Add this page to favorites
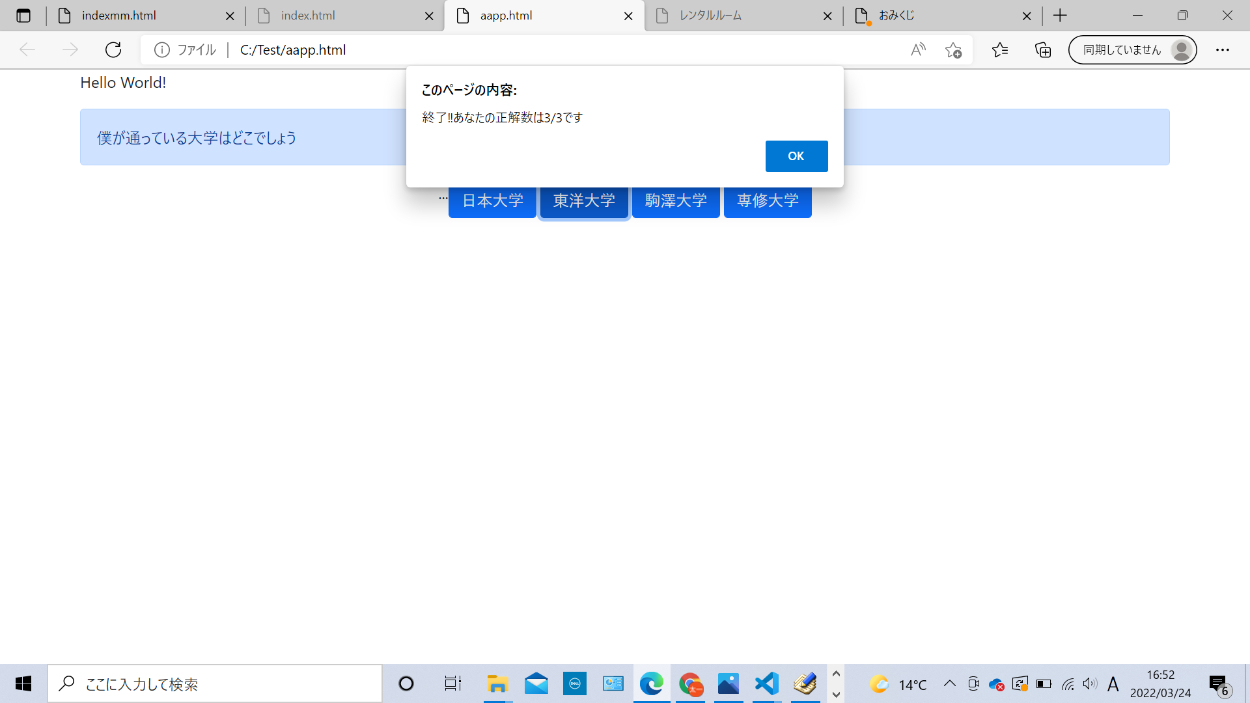The height and width of the screenshot is (703, 1250). tap(953, 50)
